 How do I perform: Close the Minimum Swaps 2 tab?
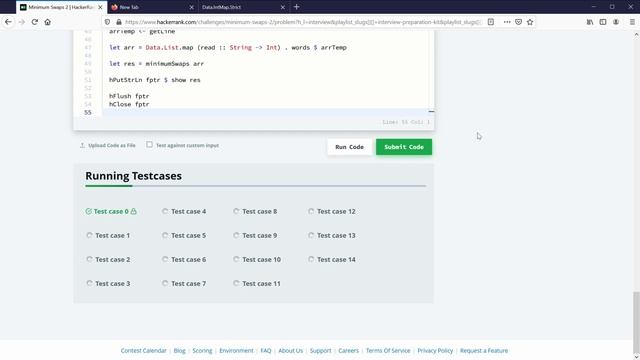[x=100, y=7]
